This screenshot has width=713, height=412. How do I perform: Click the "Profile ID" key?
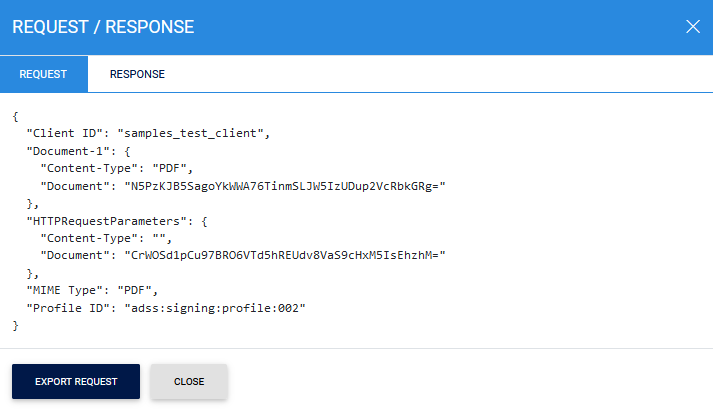point(69,307)
